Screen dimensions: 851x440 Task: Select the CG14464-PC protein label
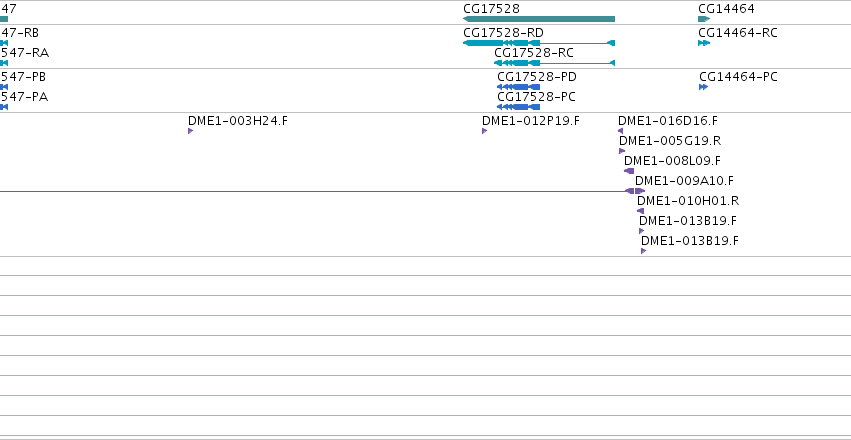(738, 77)
